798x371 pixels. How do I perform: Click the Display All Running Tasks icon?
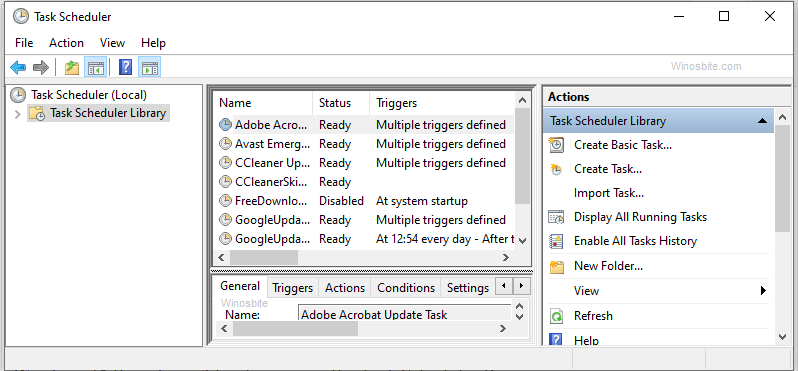[556, 217]
